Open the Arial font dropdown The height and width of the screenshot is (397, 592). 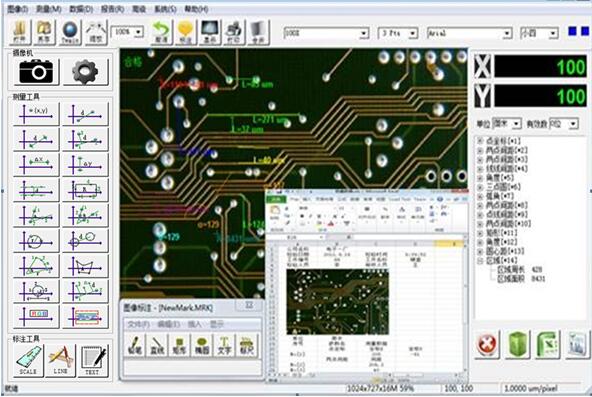pos(469,33)
